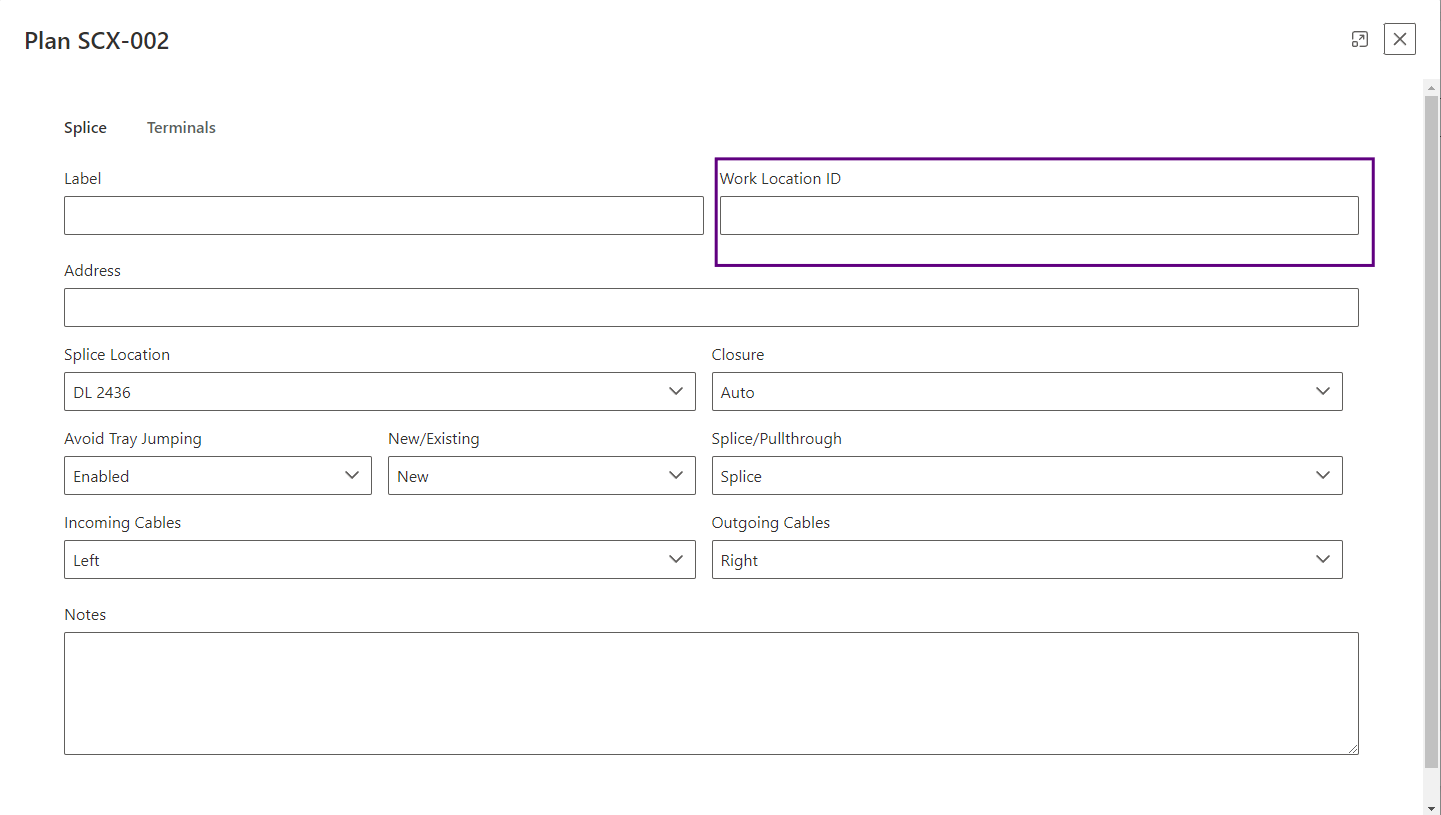
Task: Focus the Label input field
Action: tap(384, 216)
